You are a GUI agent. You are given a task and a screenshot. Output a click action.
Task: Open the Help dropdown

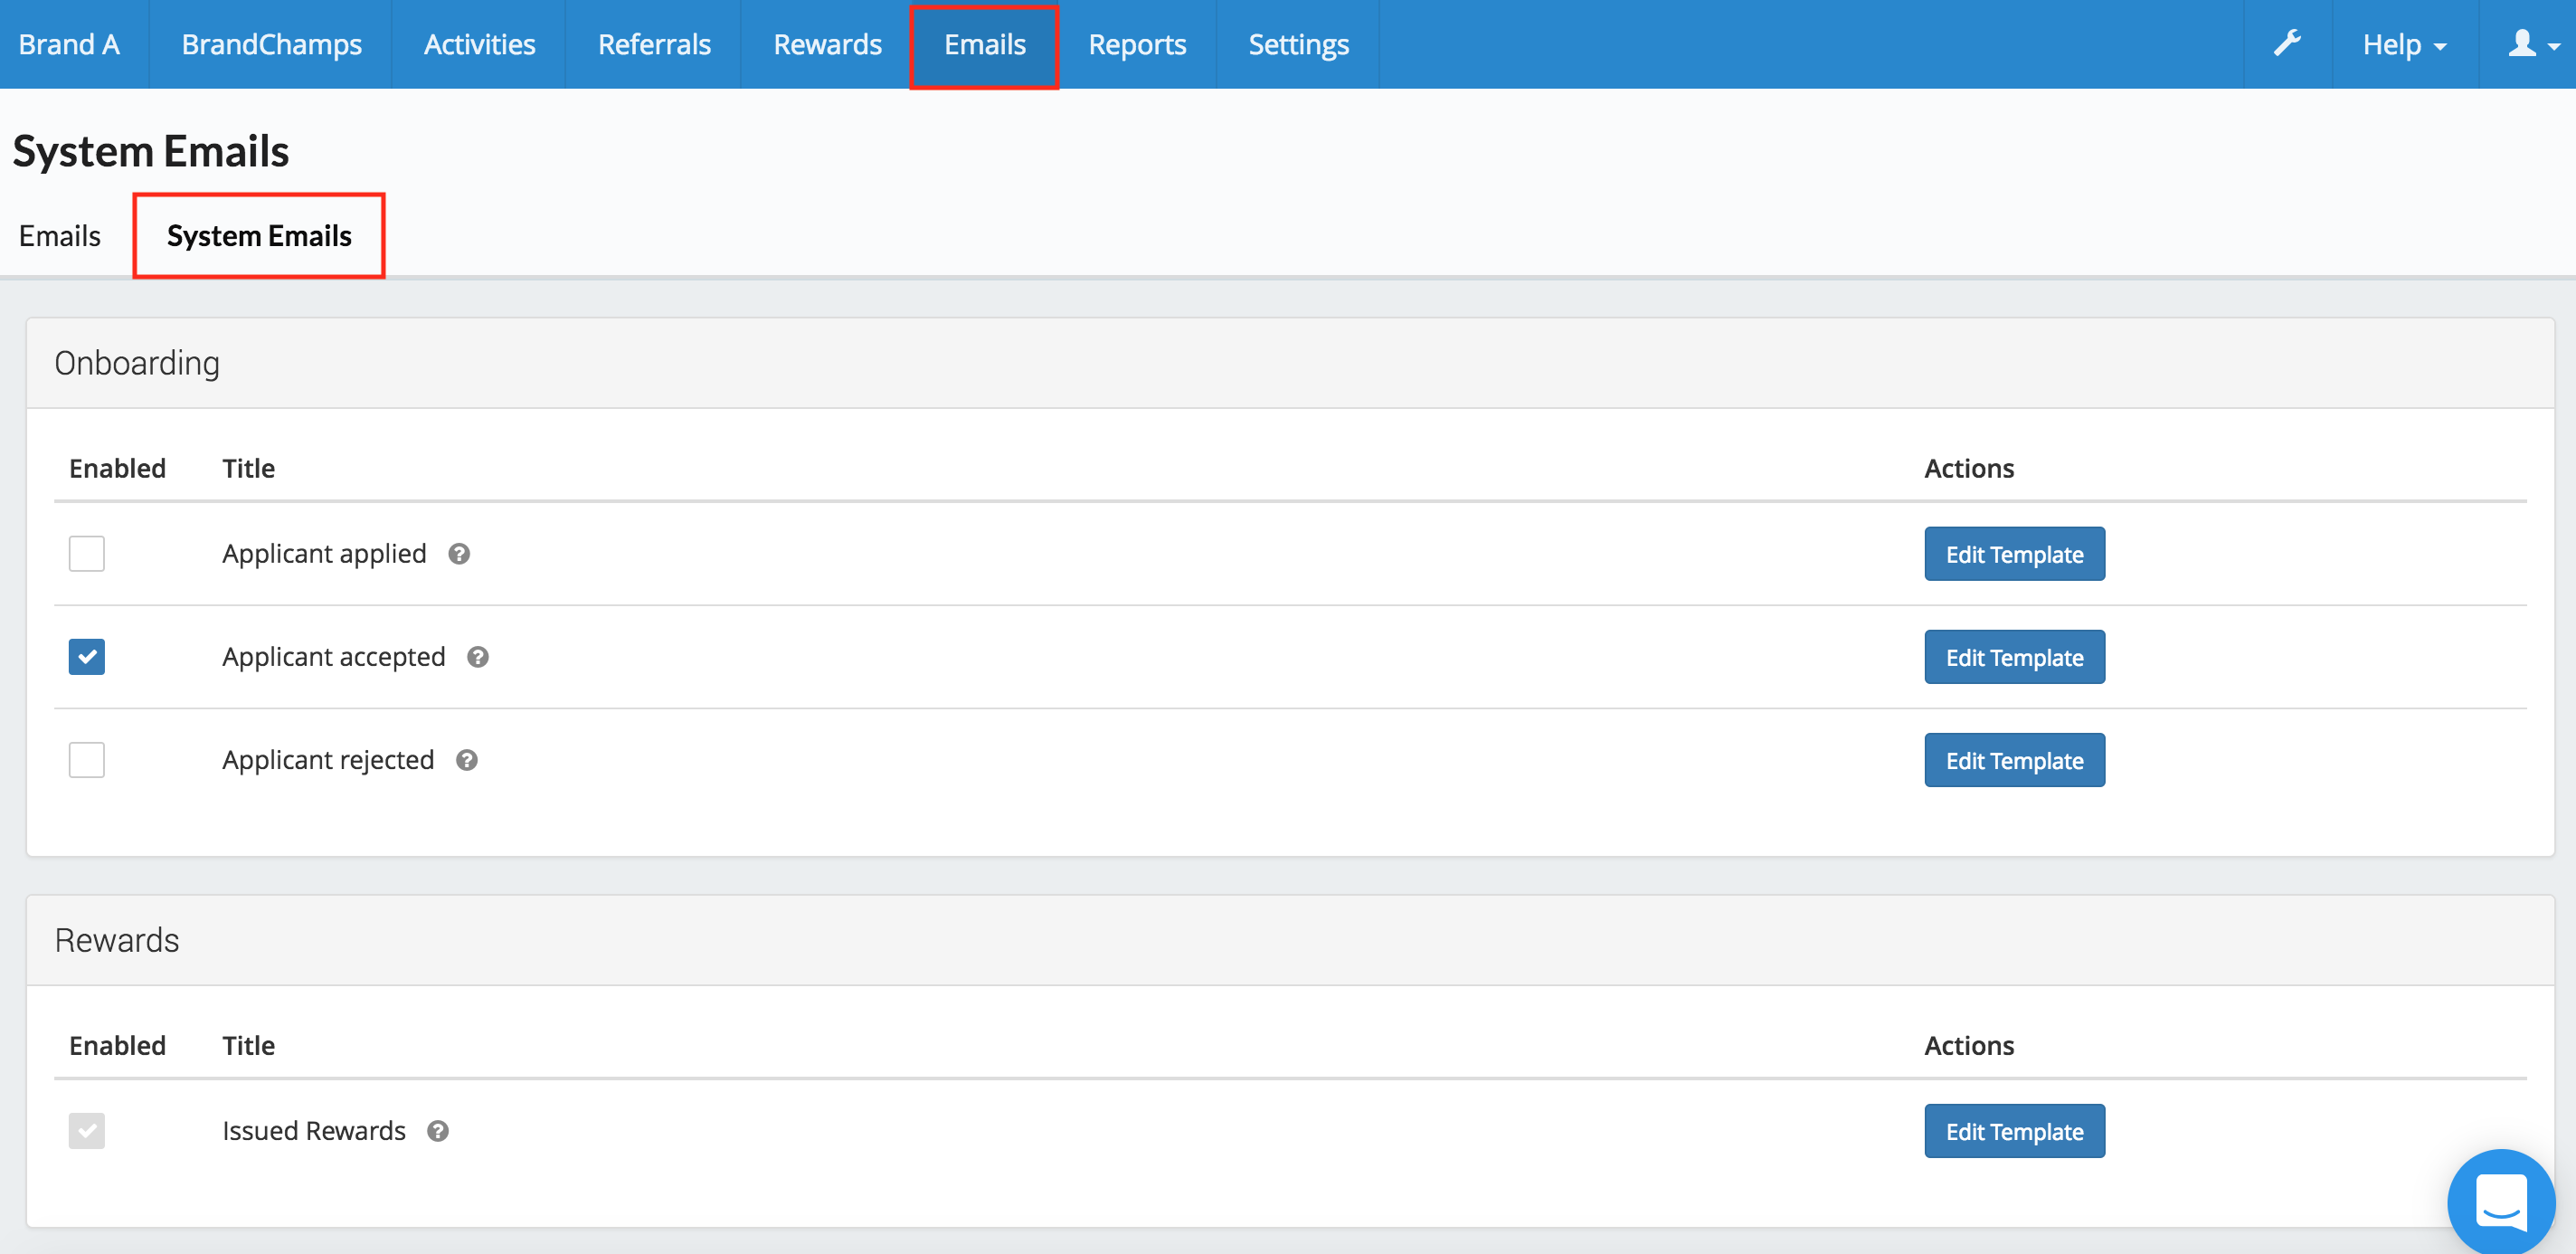[2403, 43]
